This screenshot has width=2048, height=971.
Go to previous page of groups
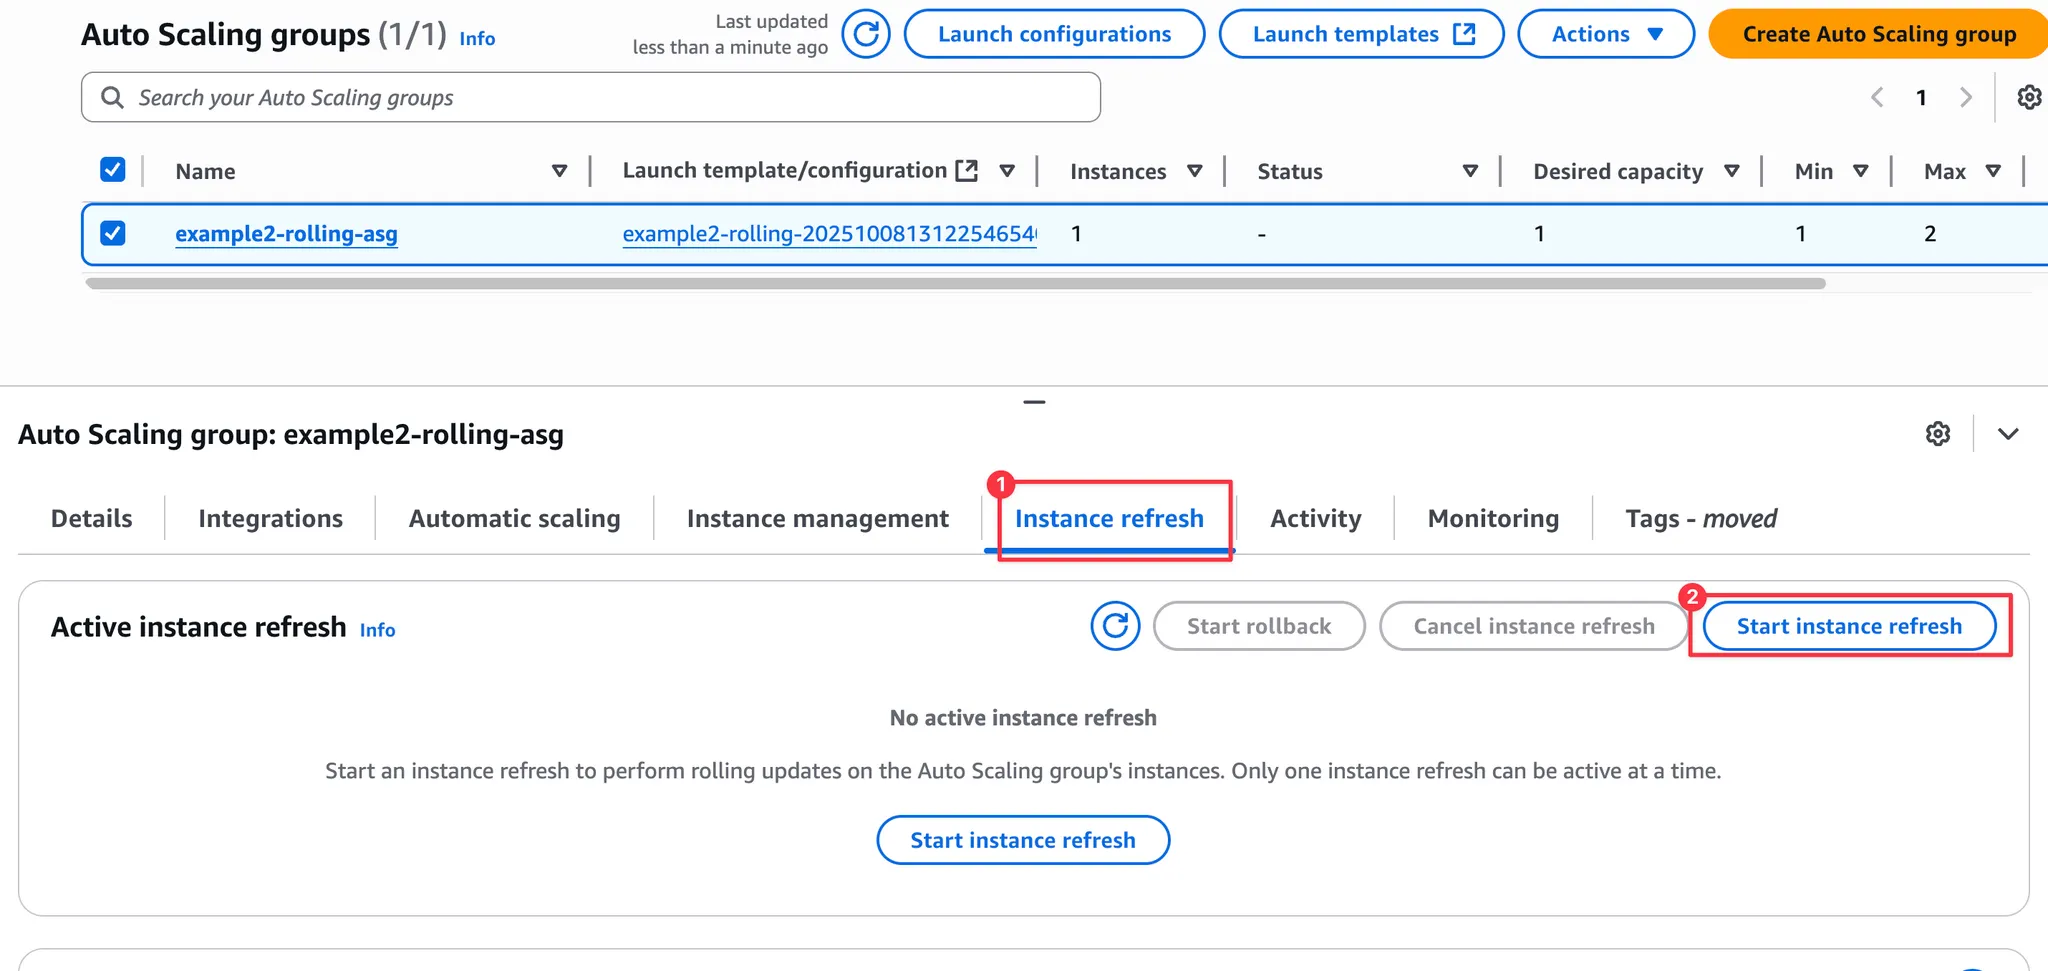1877,97
